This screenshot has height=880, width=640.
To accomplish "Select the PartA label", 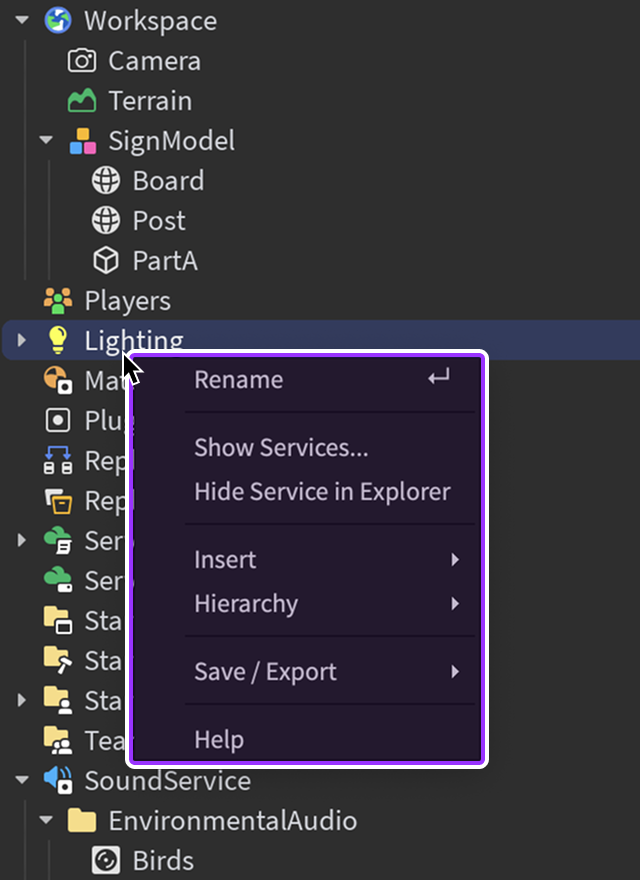I will click(165, 260).
